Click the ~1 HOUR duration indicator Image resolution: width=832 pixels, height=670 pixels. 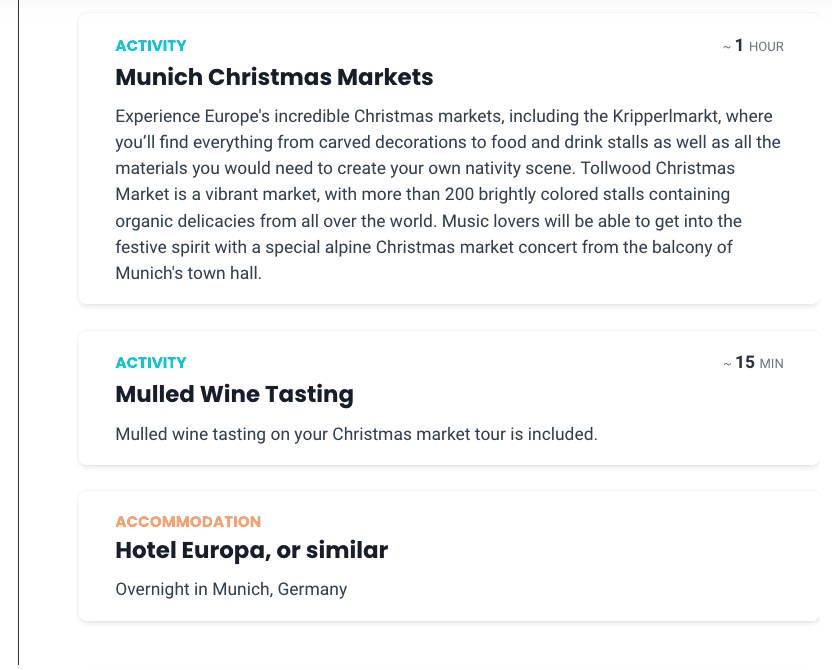click(753, 46)
